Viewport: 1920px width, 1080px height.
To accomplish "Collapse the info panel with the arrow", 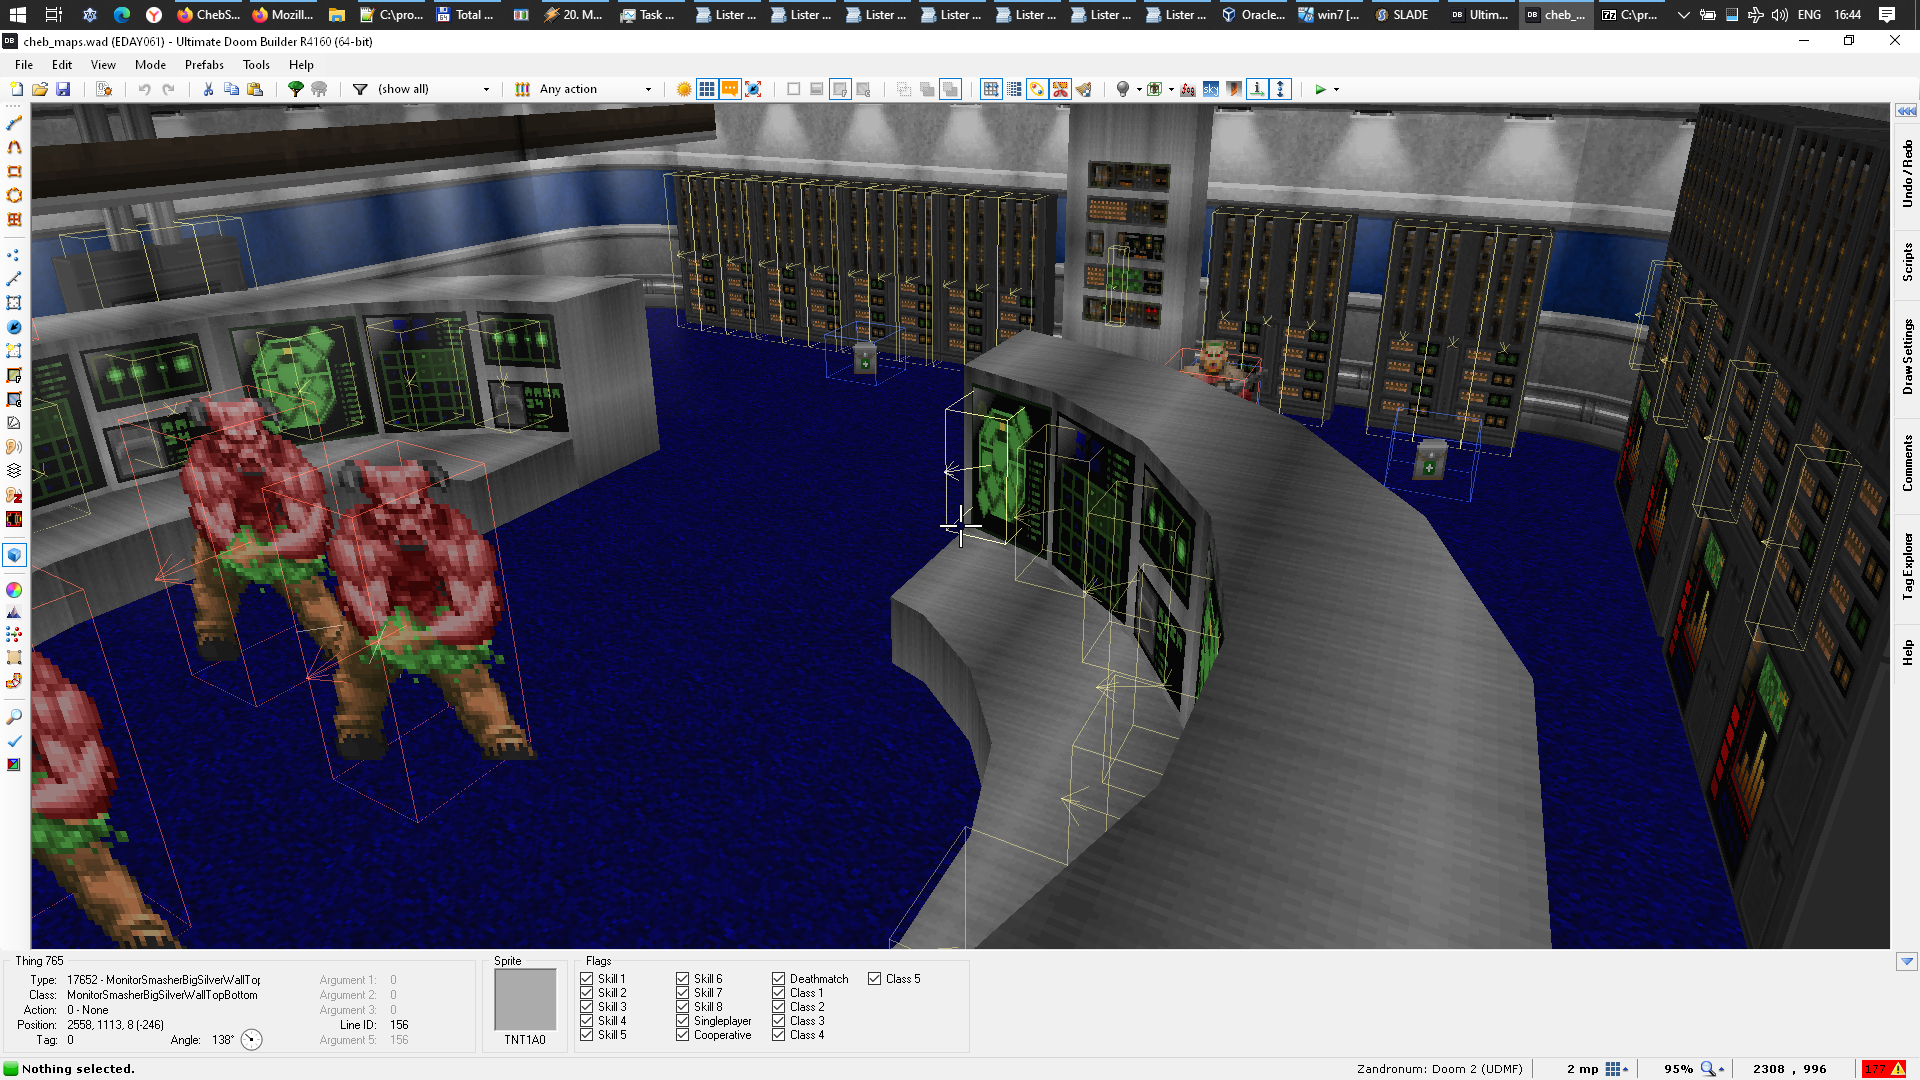I will pos(1906,962).
